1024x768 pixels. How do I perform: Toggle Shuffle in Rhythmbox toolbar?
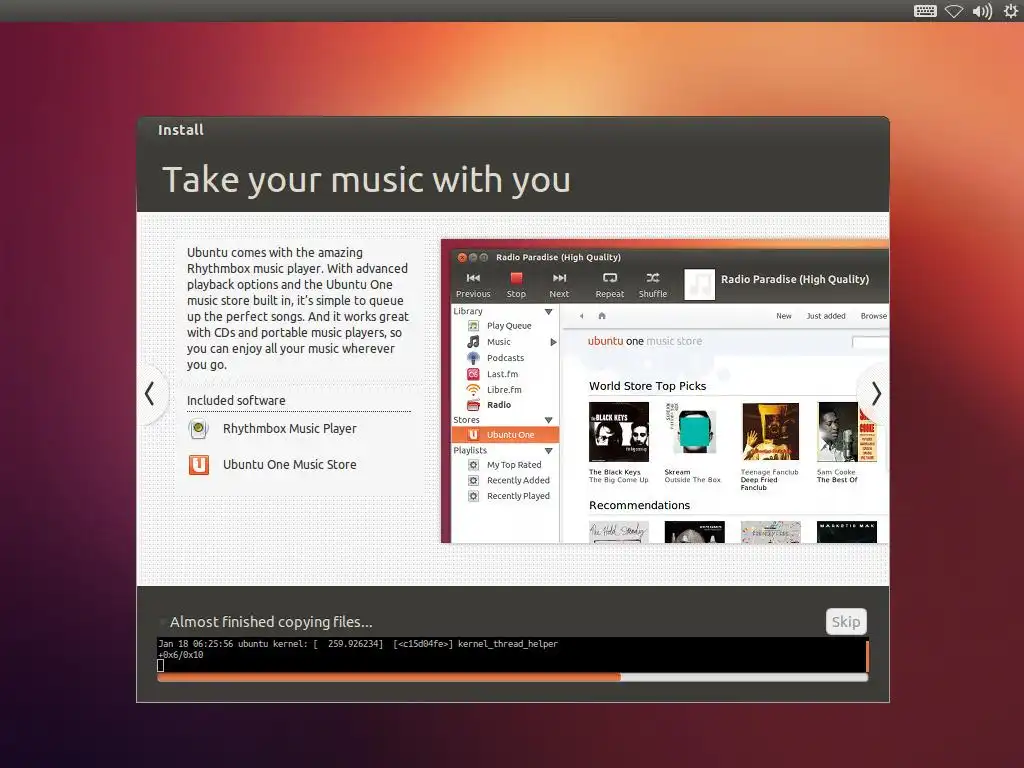[652, 285]
